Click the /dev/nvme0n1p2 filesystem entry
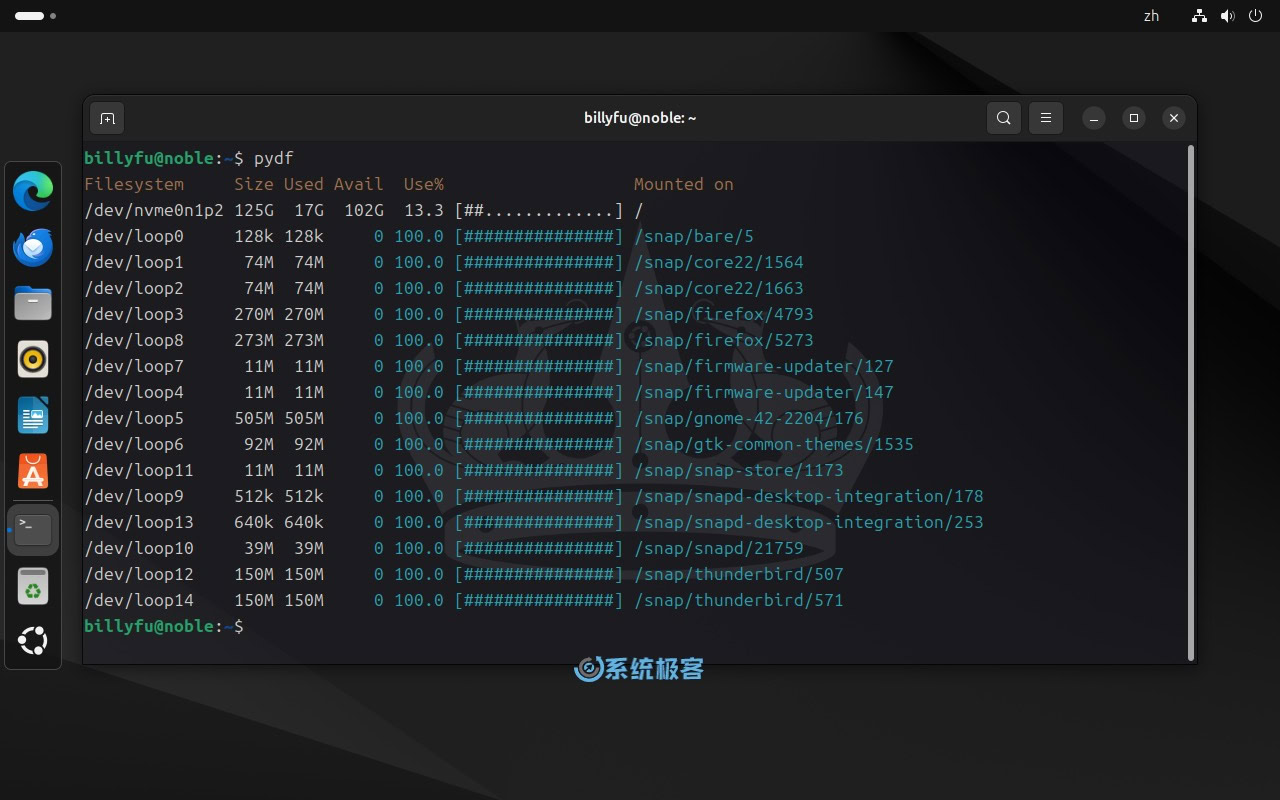The width and height of the screenshot is (1280, 800). 154,210
